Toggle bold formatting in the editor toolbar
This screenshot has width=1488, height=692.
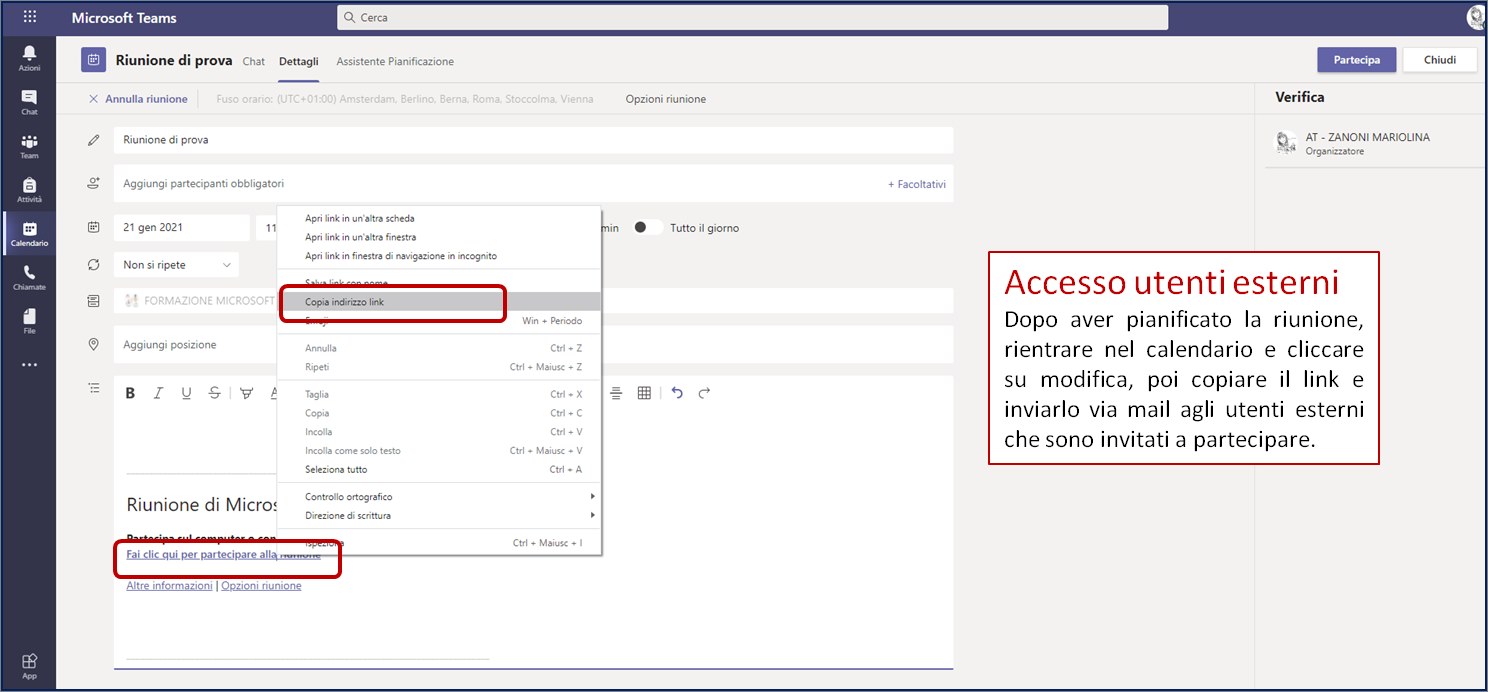point(130,393)
